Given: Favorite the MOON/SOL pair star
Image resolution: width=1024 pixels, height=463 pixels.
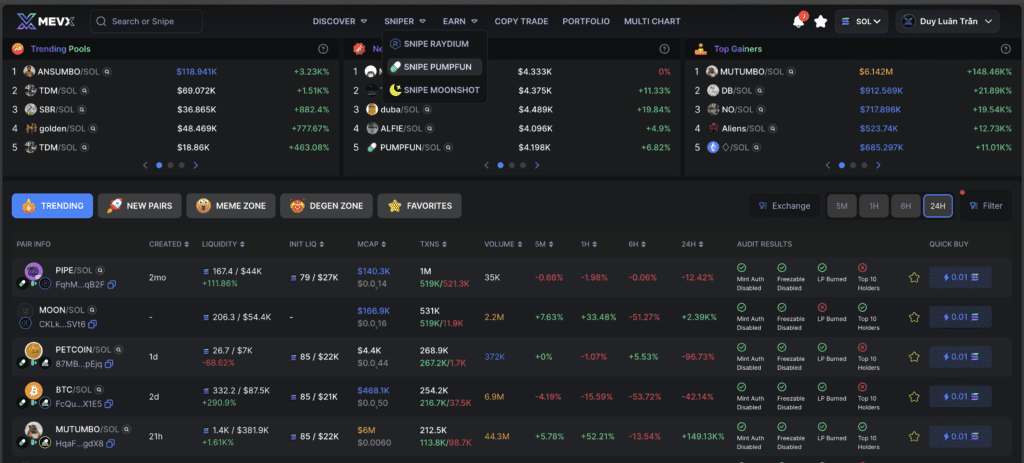Looking at the screenshot, I should tap(914, 317).
